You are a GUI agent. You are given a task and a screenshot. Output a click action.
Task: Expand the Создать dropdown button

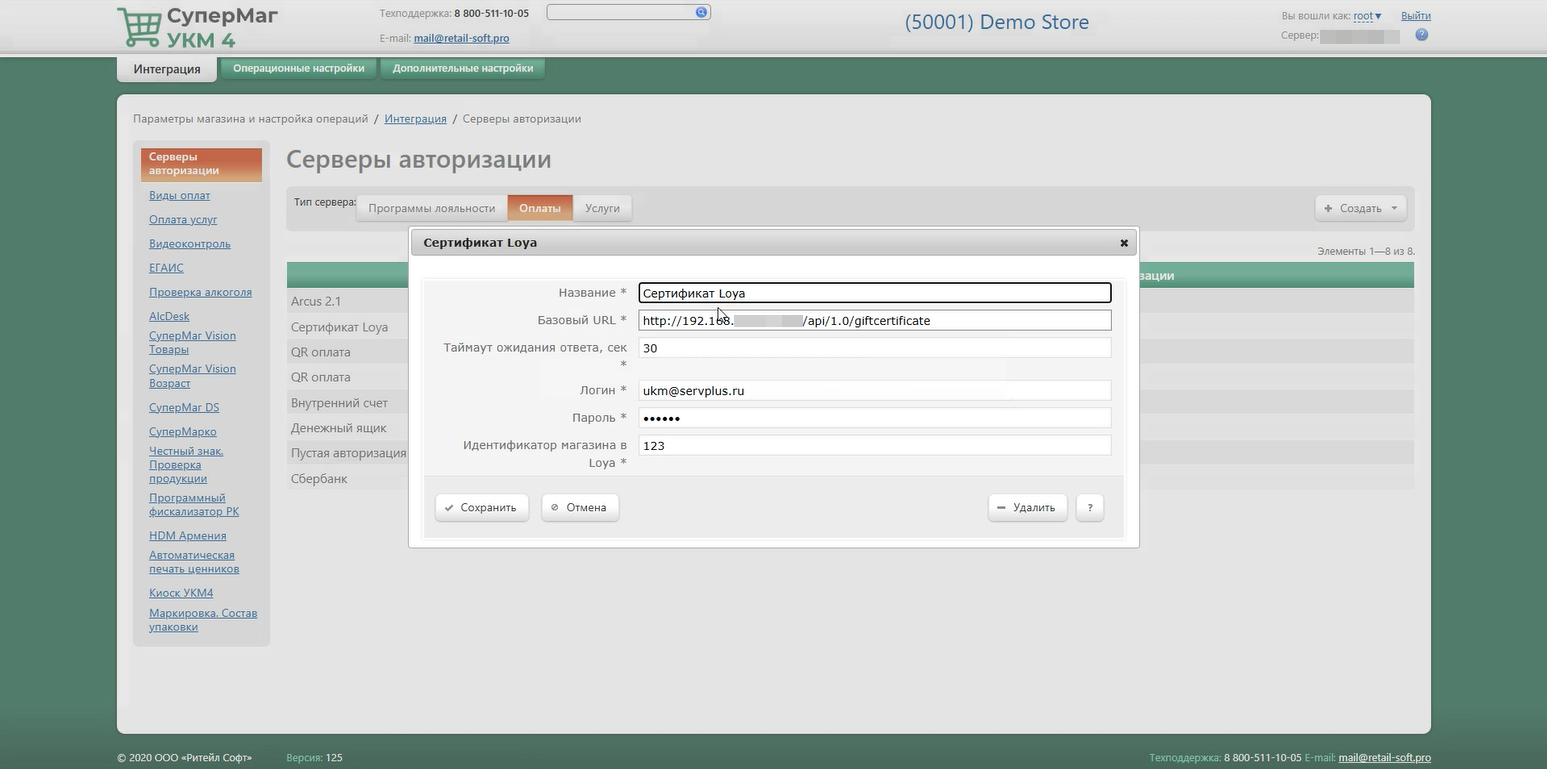[x=1360, y=208]
